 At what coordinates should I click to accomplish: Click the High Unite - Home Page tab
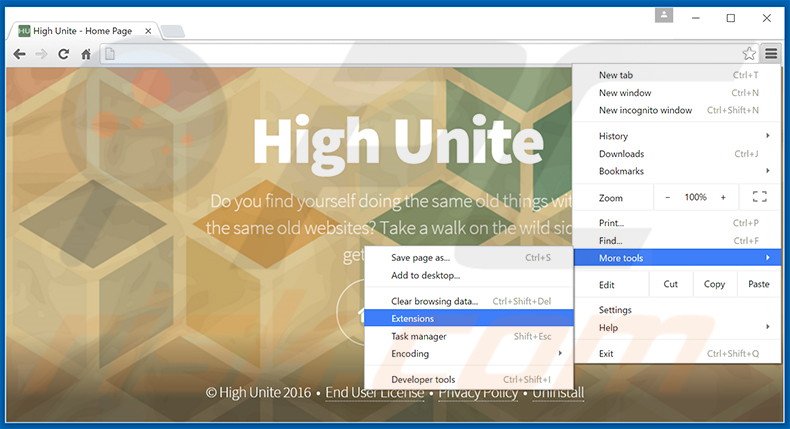click(83, 31)
